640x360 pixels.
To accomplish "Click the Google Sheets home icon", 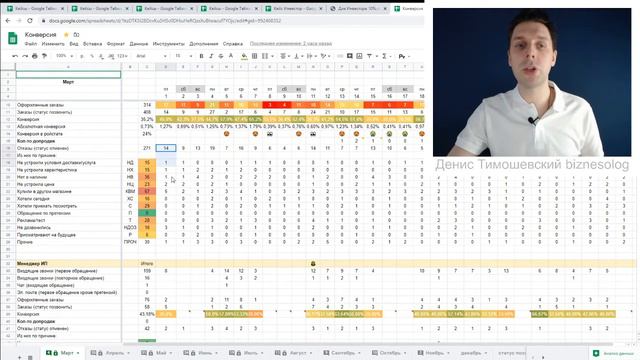I will [x=13, y=38].
